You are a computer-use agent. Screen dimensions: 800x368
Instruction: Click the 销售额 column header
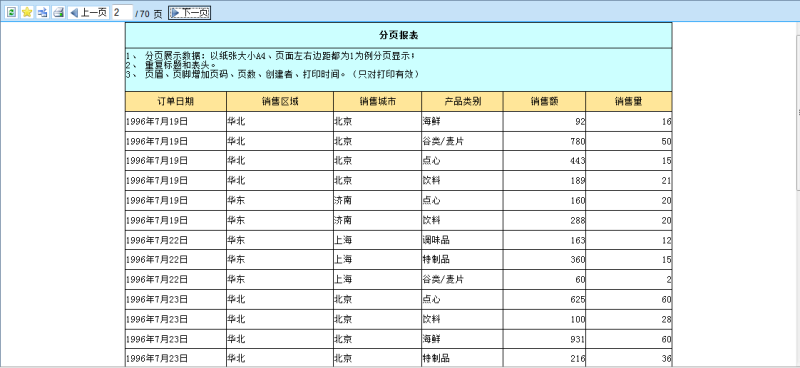pos(544,102)
